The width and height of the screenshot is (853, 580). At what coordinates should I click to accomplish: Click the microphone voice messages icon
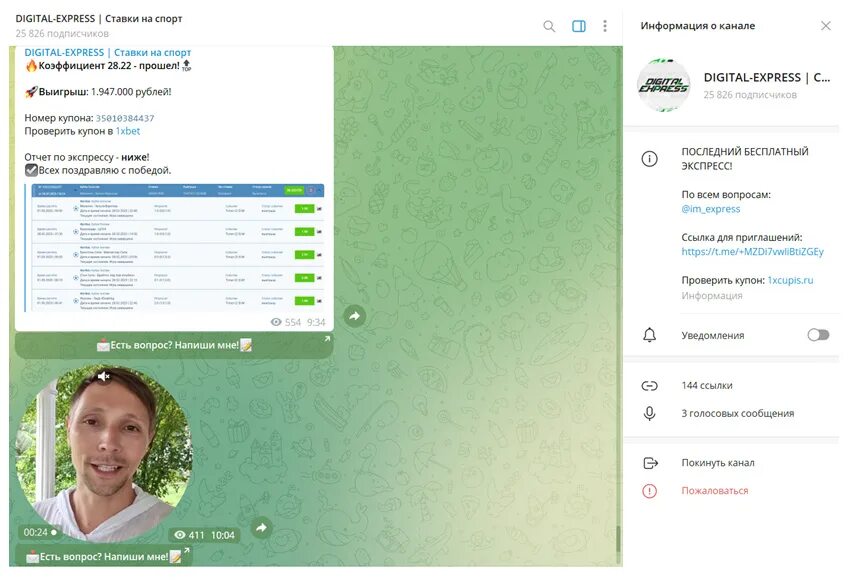(650, 414)
